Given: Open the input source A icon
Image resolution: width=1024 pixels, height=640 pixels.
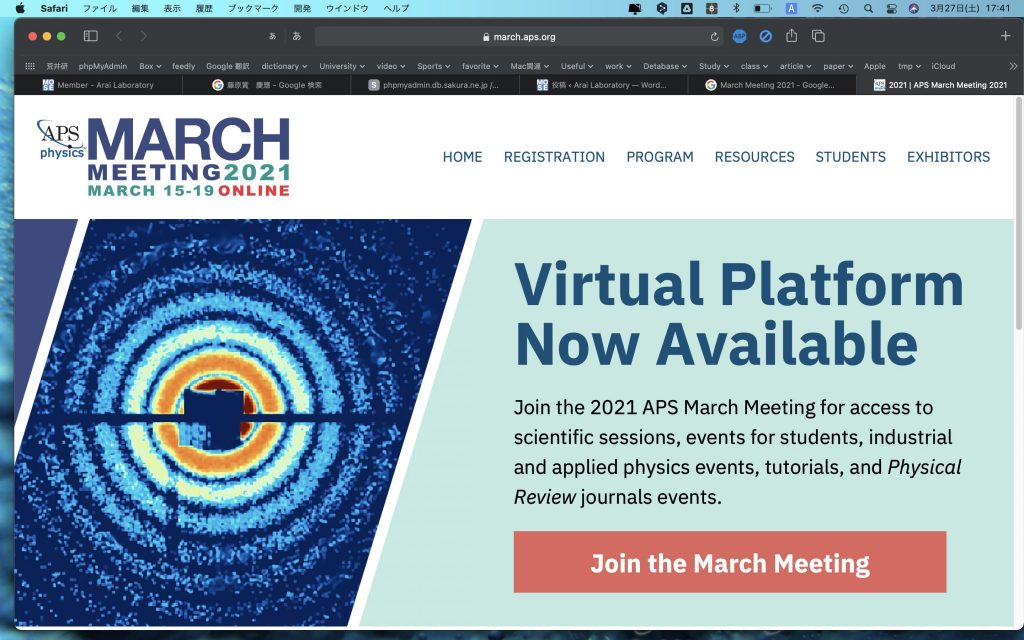Looking at the screenshot, I should (791, 8).
